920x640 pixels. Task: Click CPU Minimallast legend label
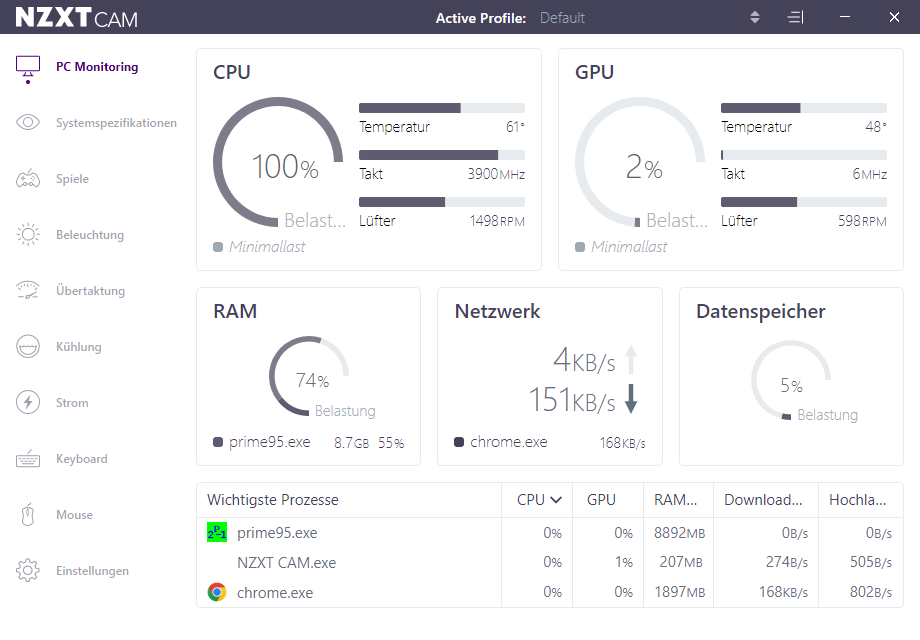tap(267, 247)
